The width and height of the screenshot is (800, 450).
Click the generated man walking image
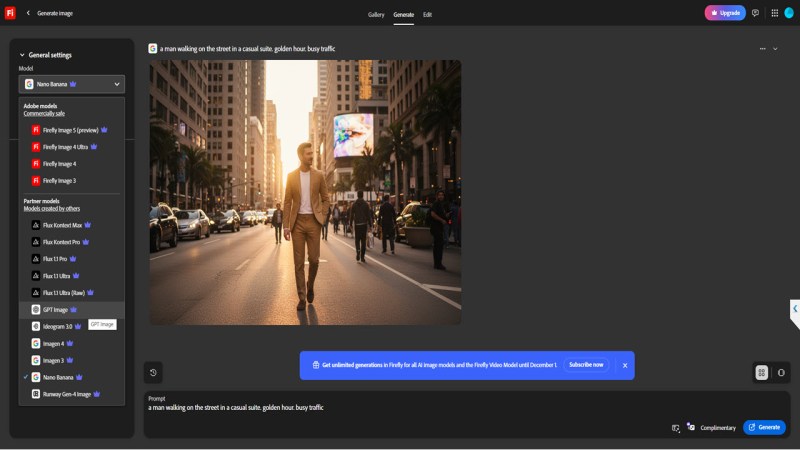tap(305, 192)
